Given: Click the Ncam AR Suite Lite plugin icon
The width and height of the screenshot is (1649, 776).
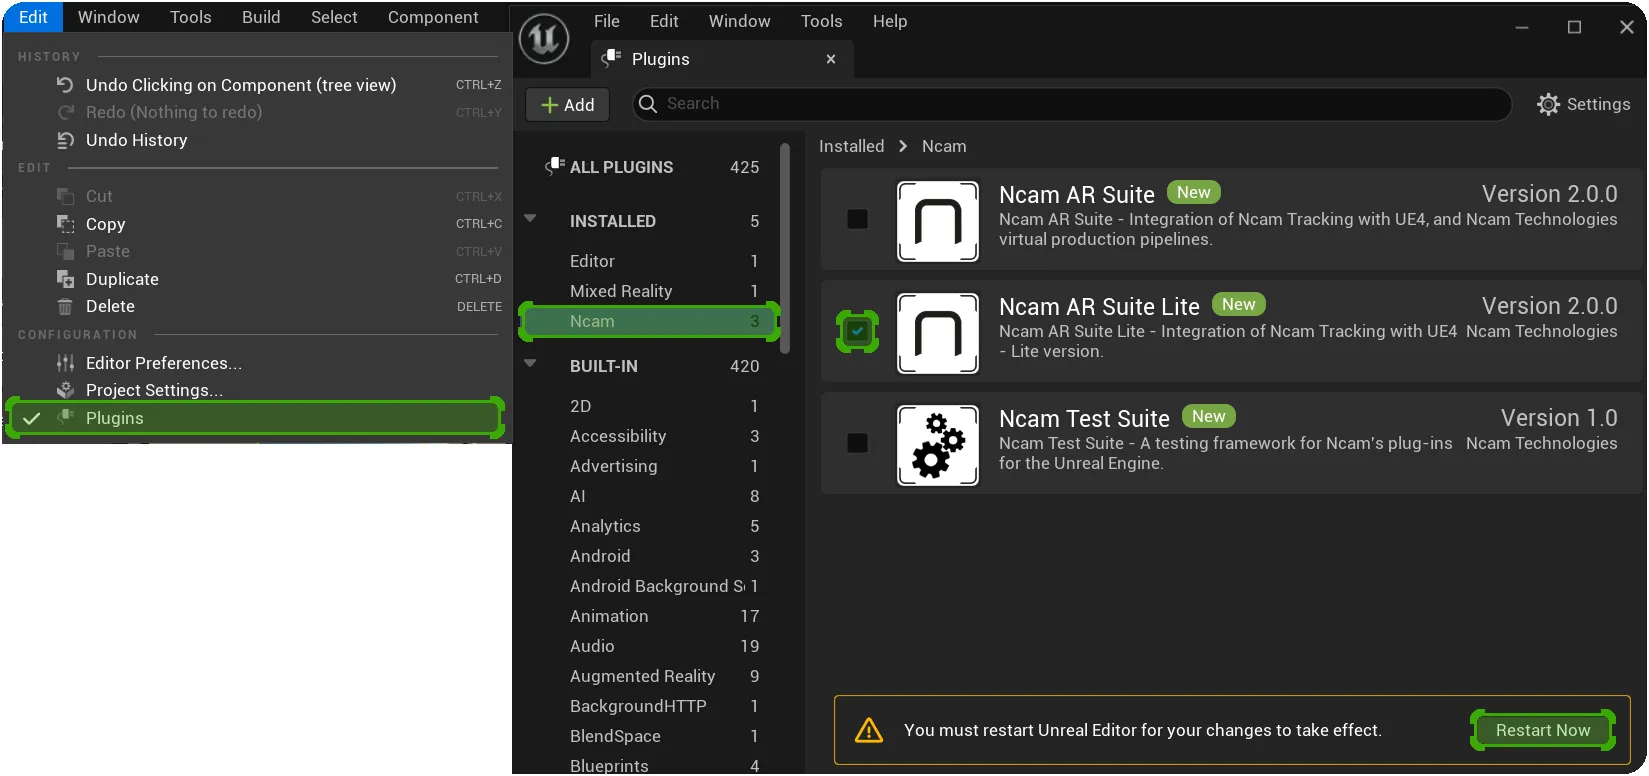Looking at the screenshot, I should (x=938, y=333).
